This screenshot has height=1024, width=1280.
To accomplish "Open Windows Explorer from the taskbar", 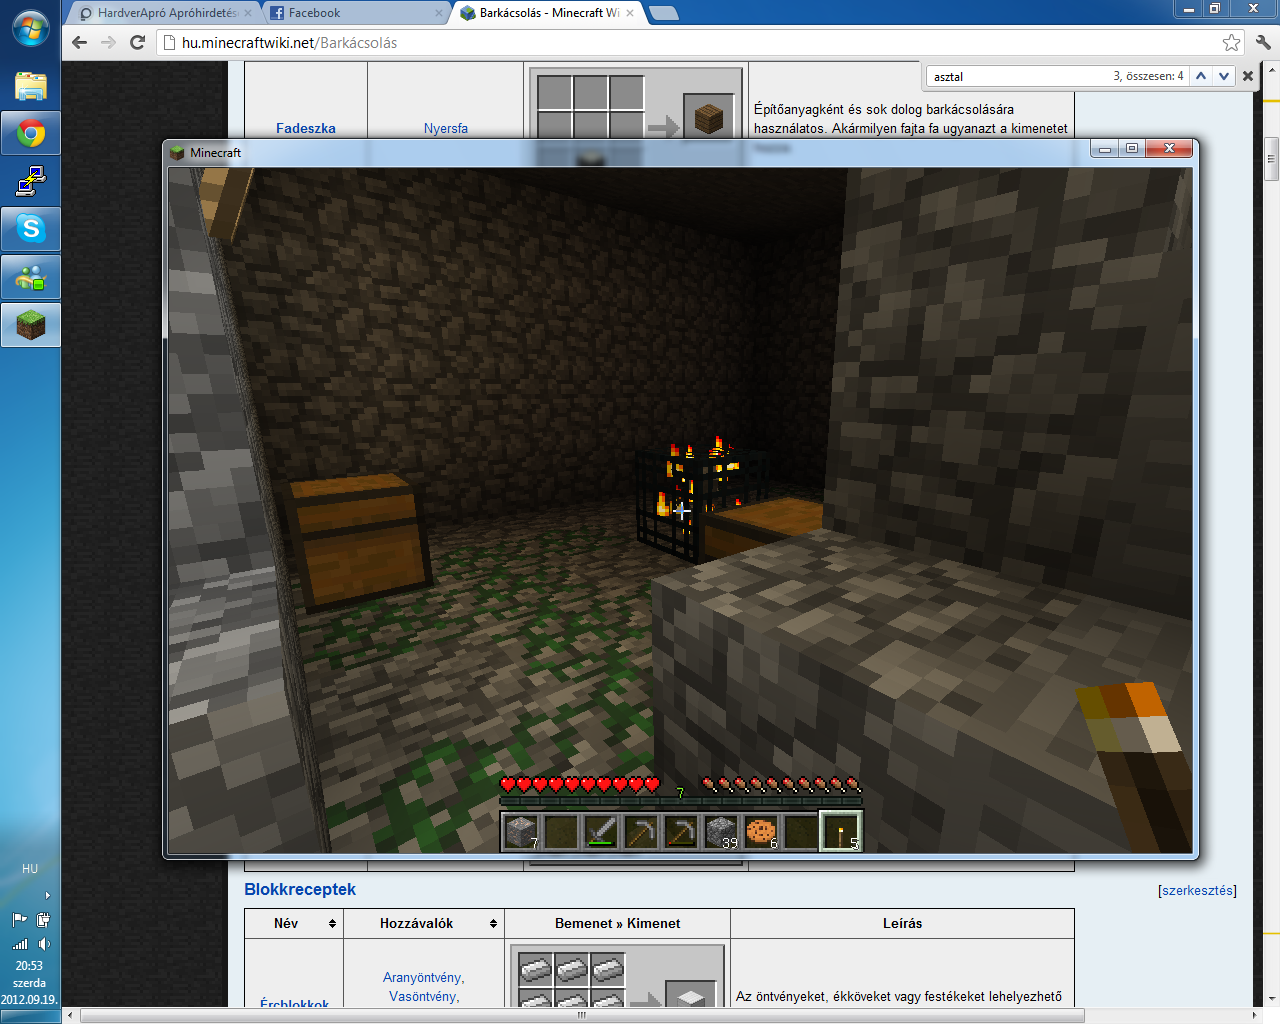I will (31, 86).
